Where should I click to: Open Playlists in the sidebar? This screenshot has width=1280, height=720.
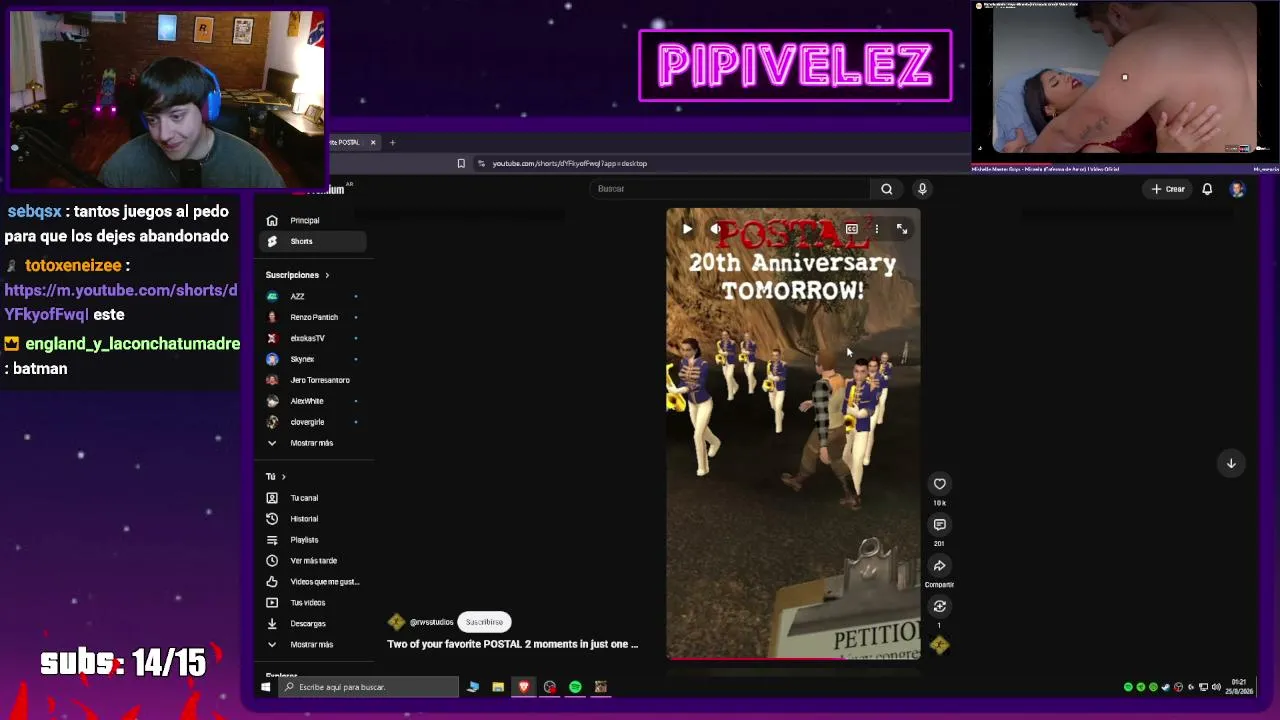coord(315,540)
